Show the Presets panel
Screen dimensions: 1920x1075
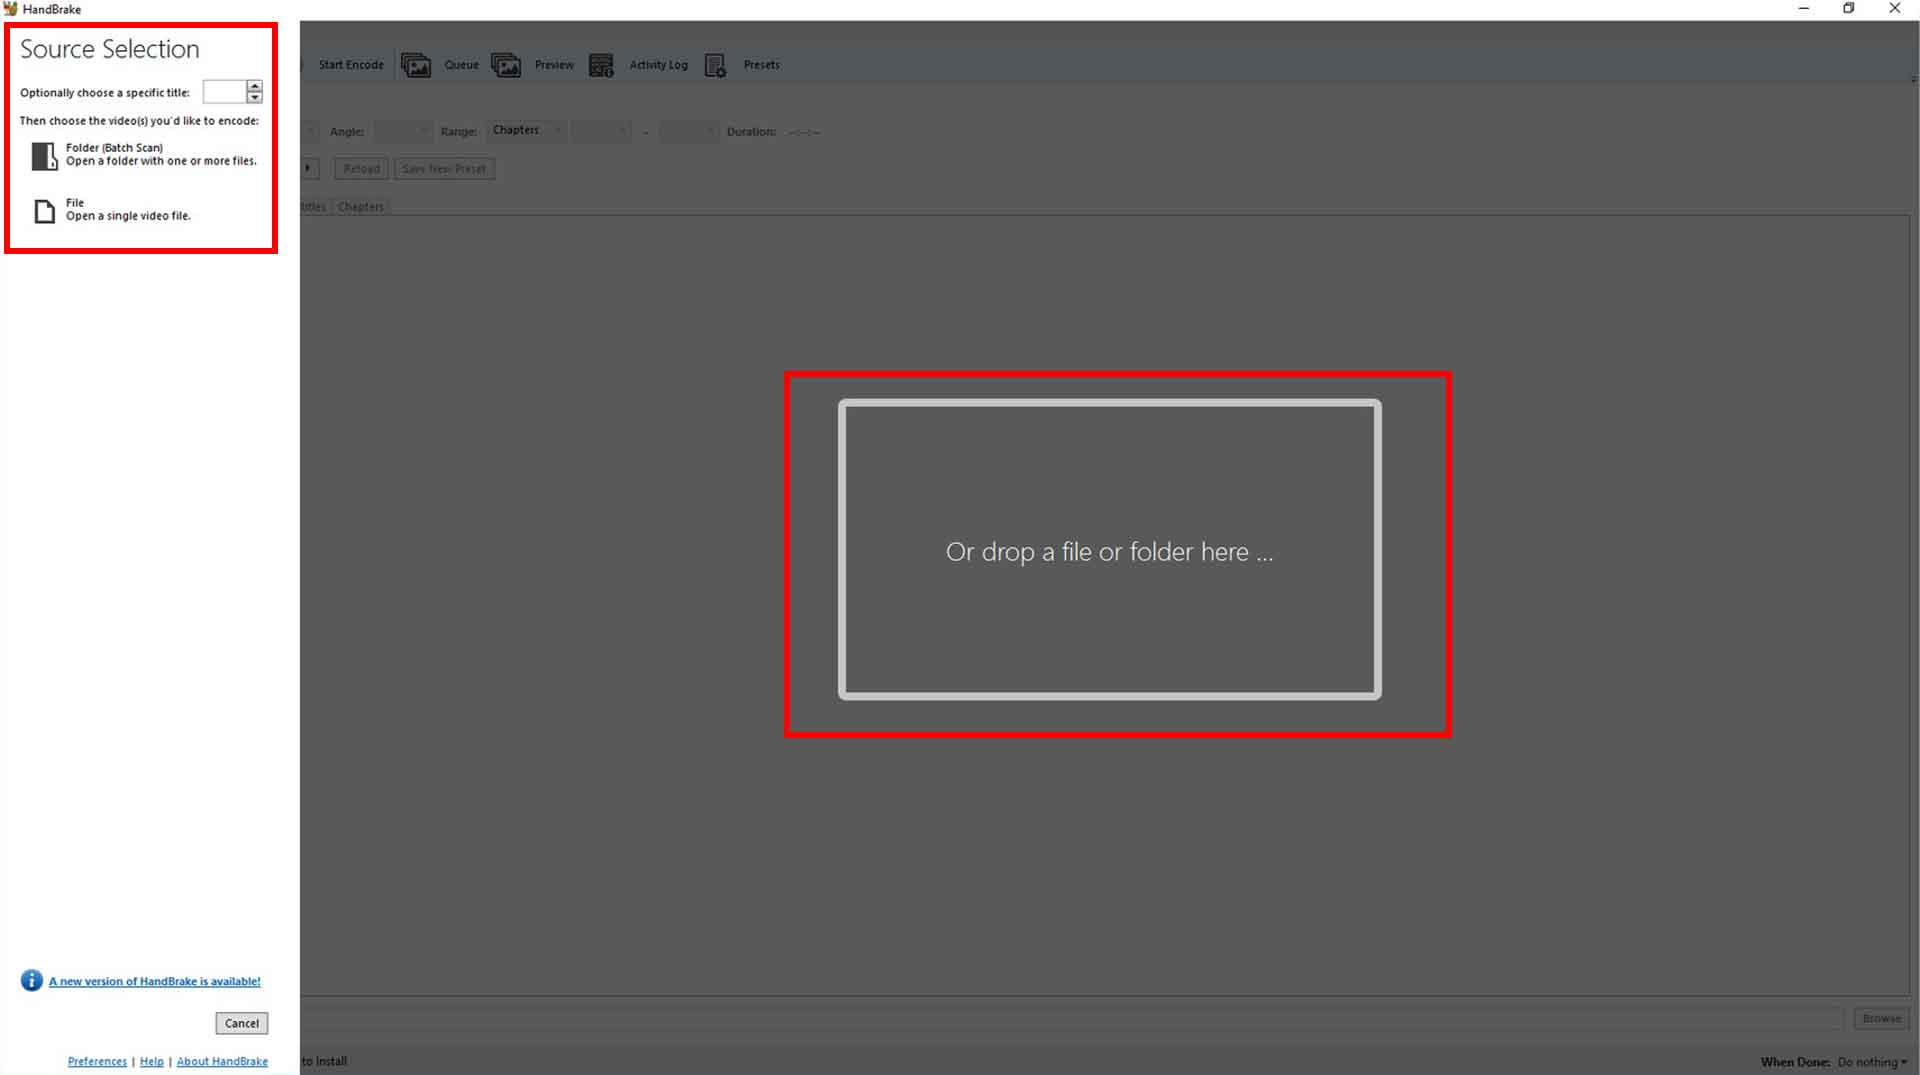pos(748,65)
